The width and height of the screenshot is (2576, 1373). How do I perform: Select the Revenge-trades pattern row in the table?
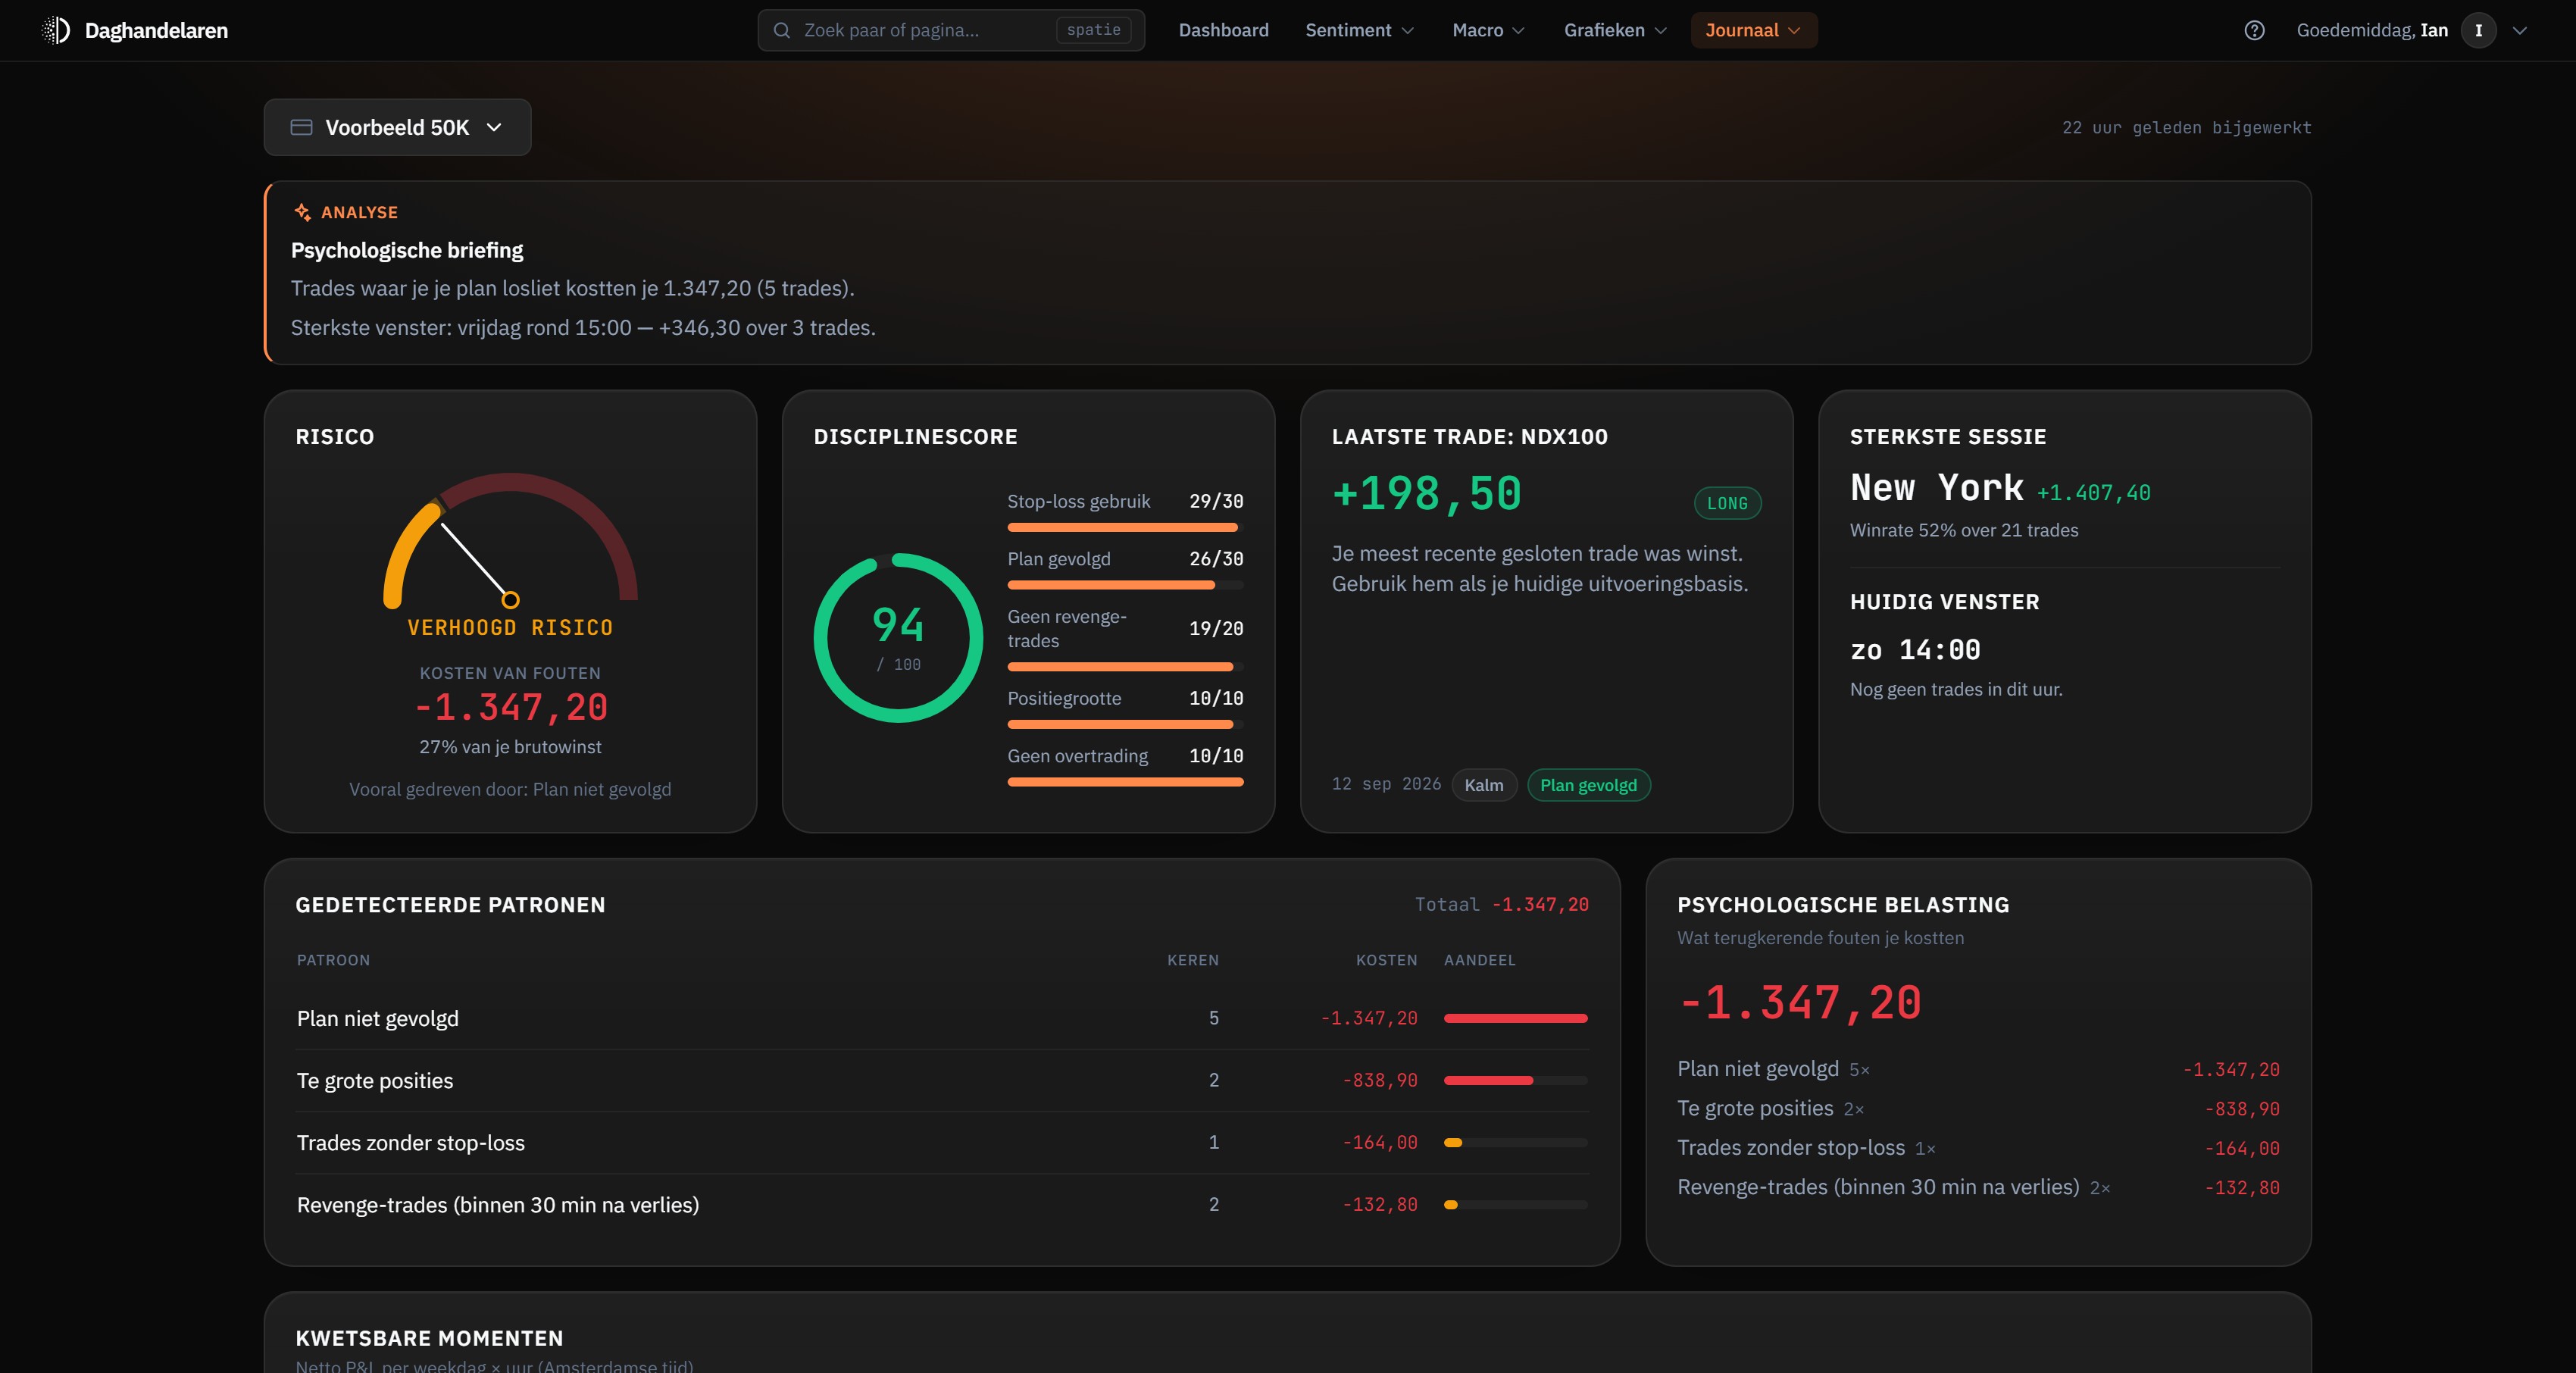(942, 1204)
